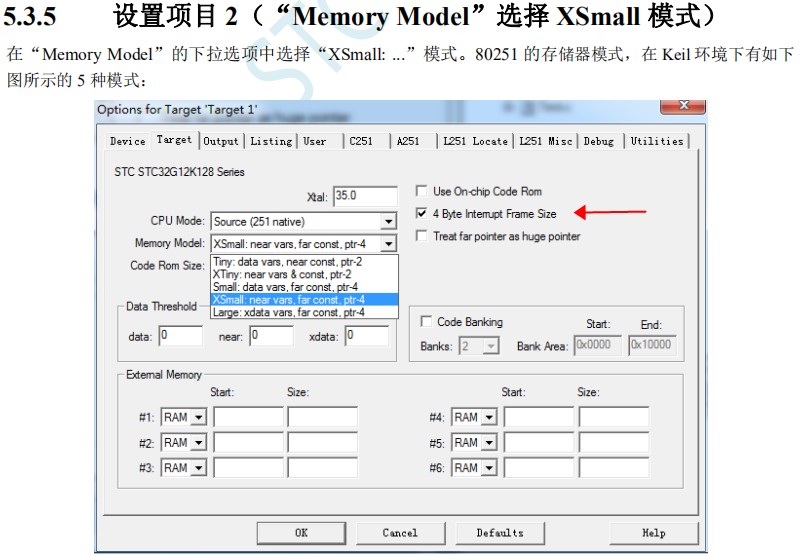This screenshot has width=806, height=557.
Task: Select the Target tab
Action: [174, 140]
